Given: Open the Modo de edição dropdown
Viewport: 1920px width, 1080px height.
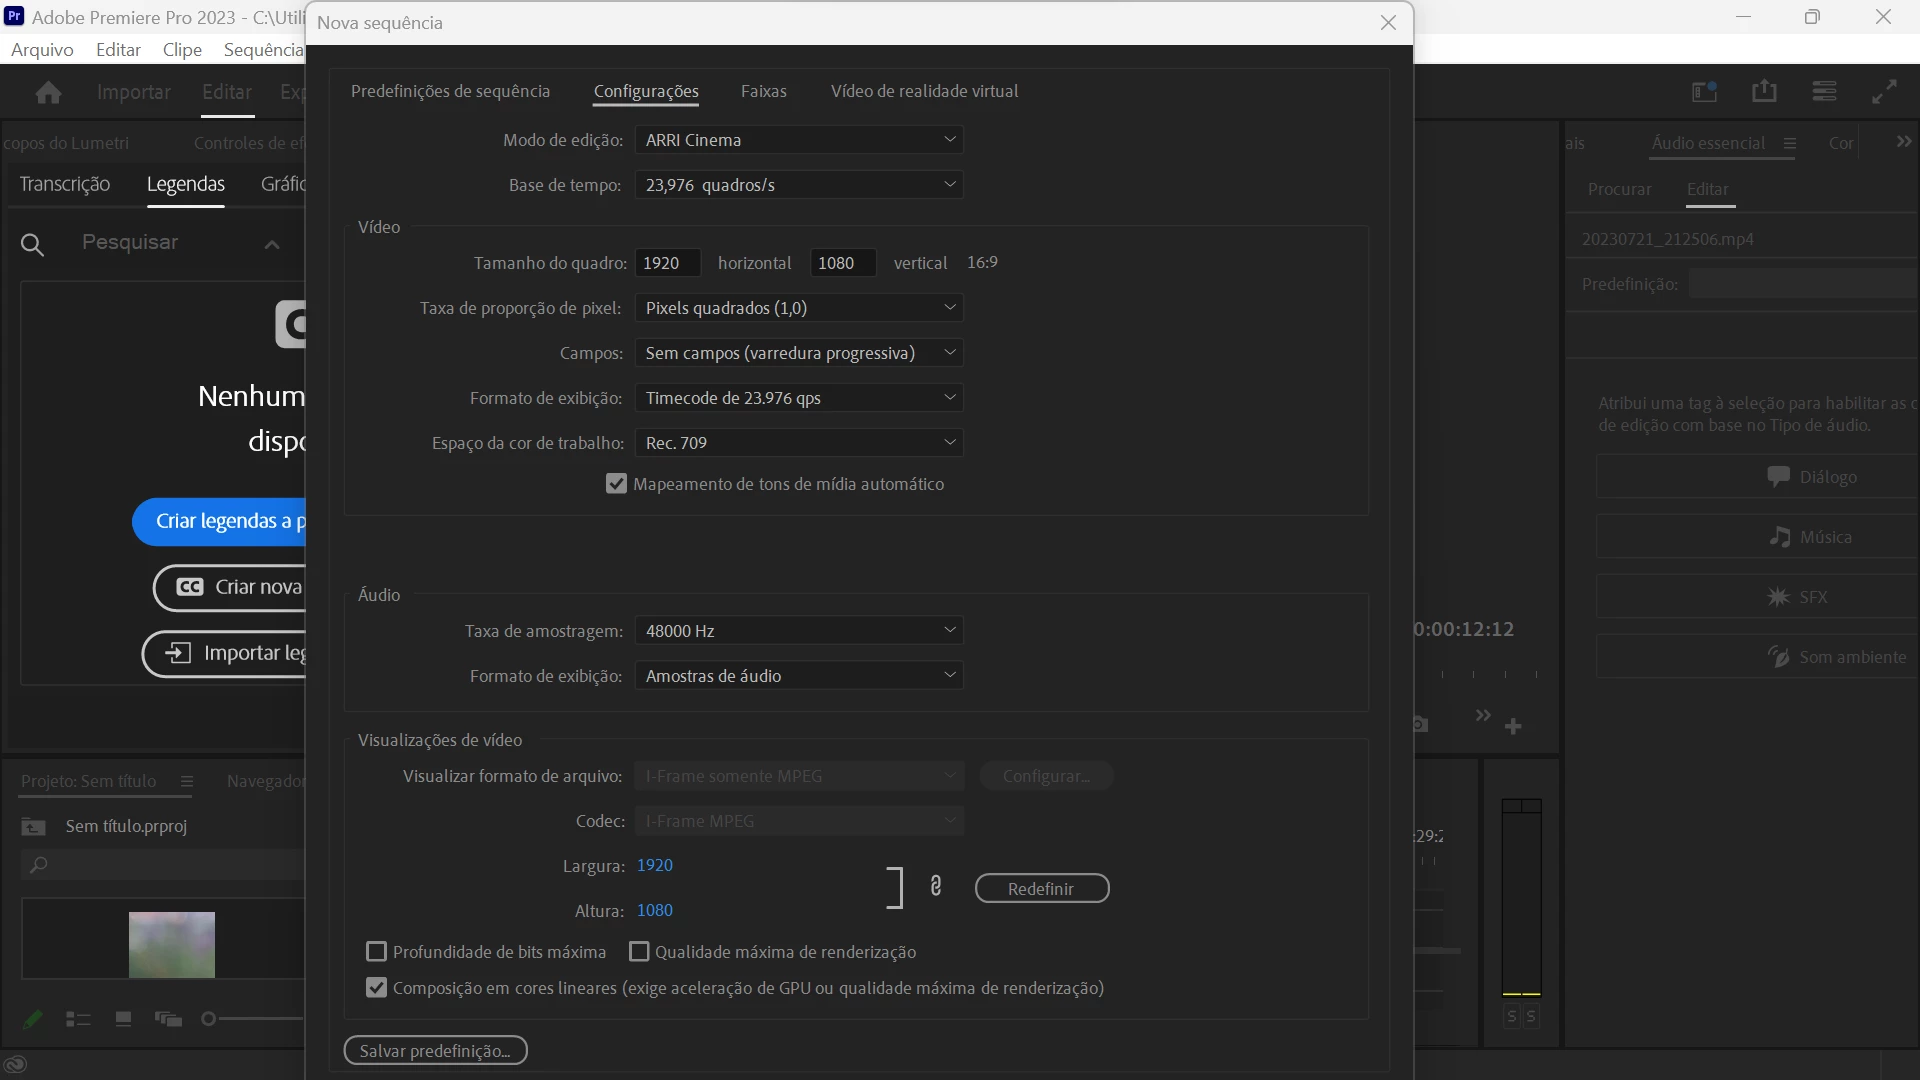Looking at the screenshot, I should [x=798, y=140].
